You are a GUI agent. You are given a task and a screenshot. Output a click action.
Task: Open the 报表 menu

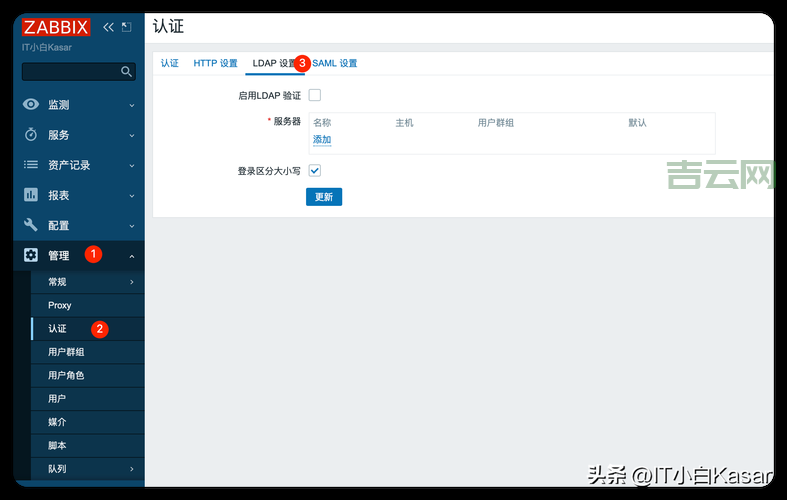[x=79, y=195]
